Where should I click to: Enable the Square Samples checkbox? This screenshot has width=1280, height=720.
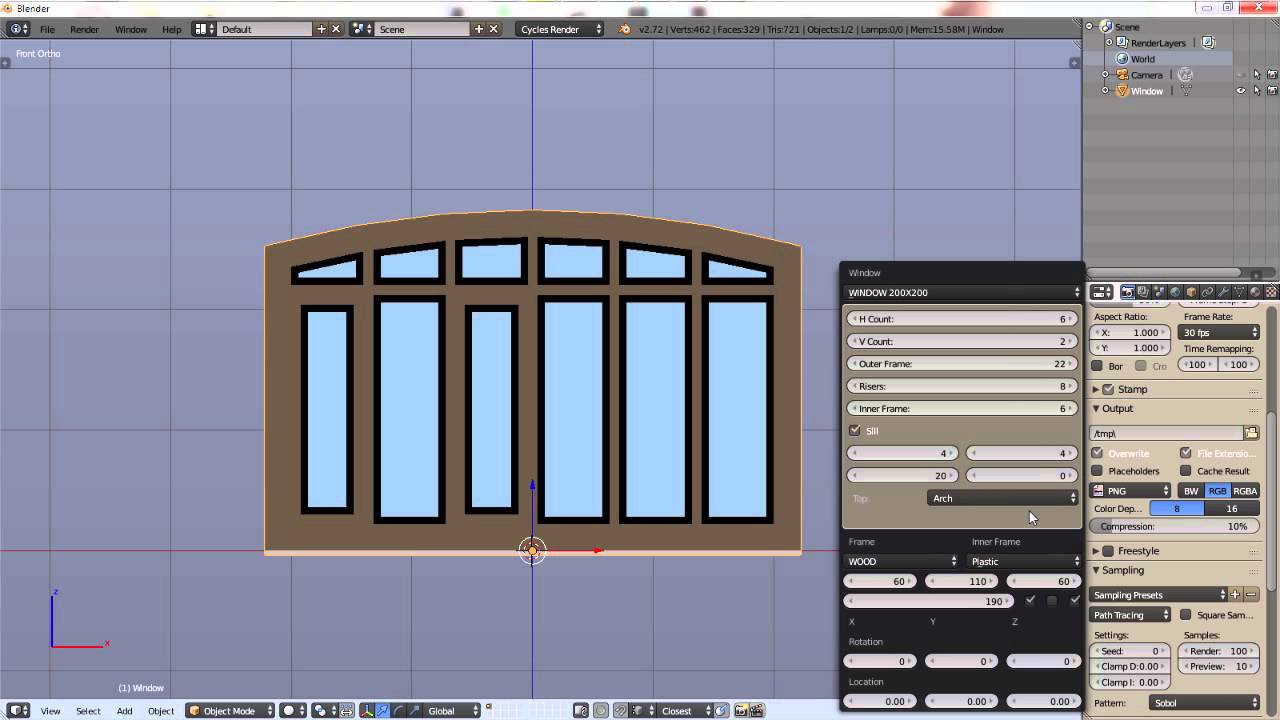[1186, 615]
